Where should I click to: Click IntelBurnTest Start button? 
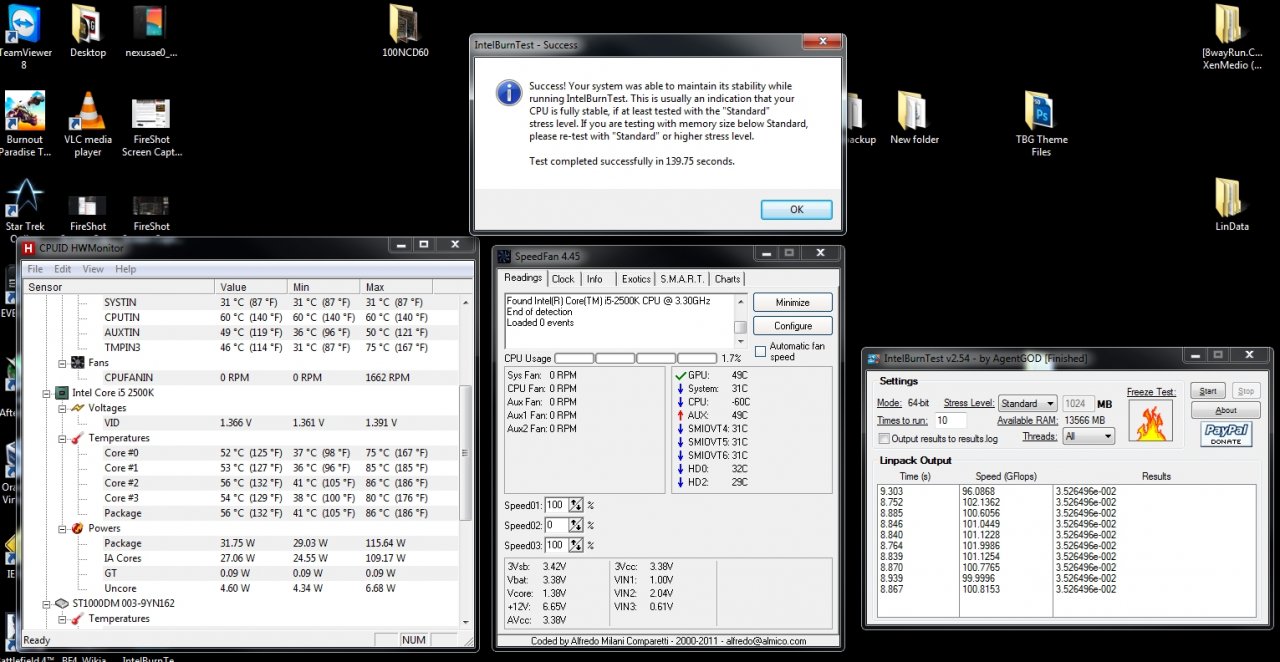(x=1208, y=391)
